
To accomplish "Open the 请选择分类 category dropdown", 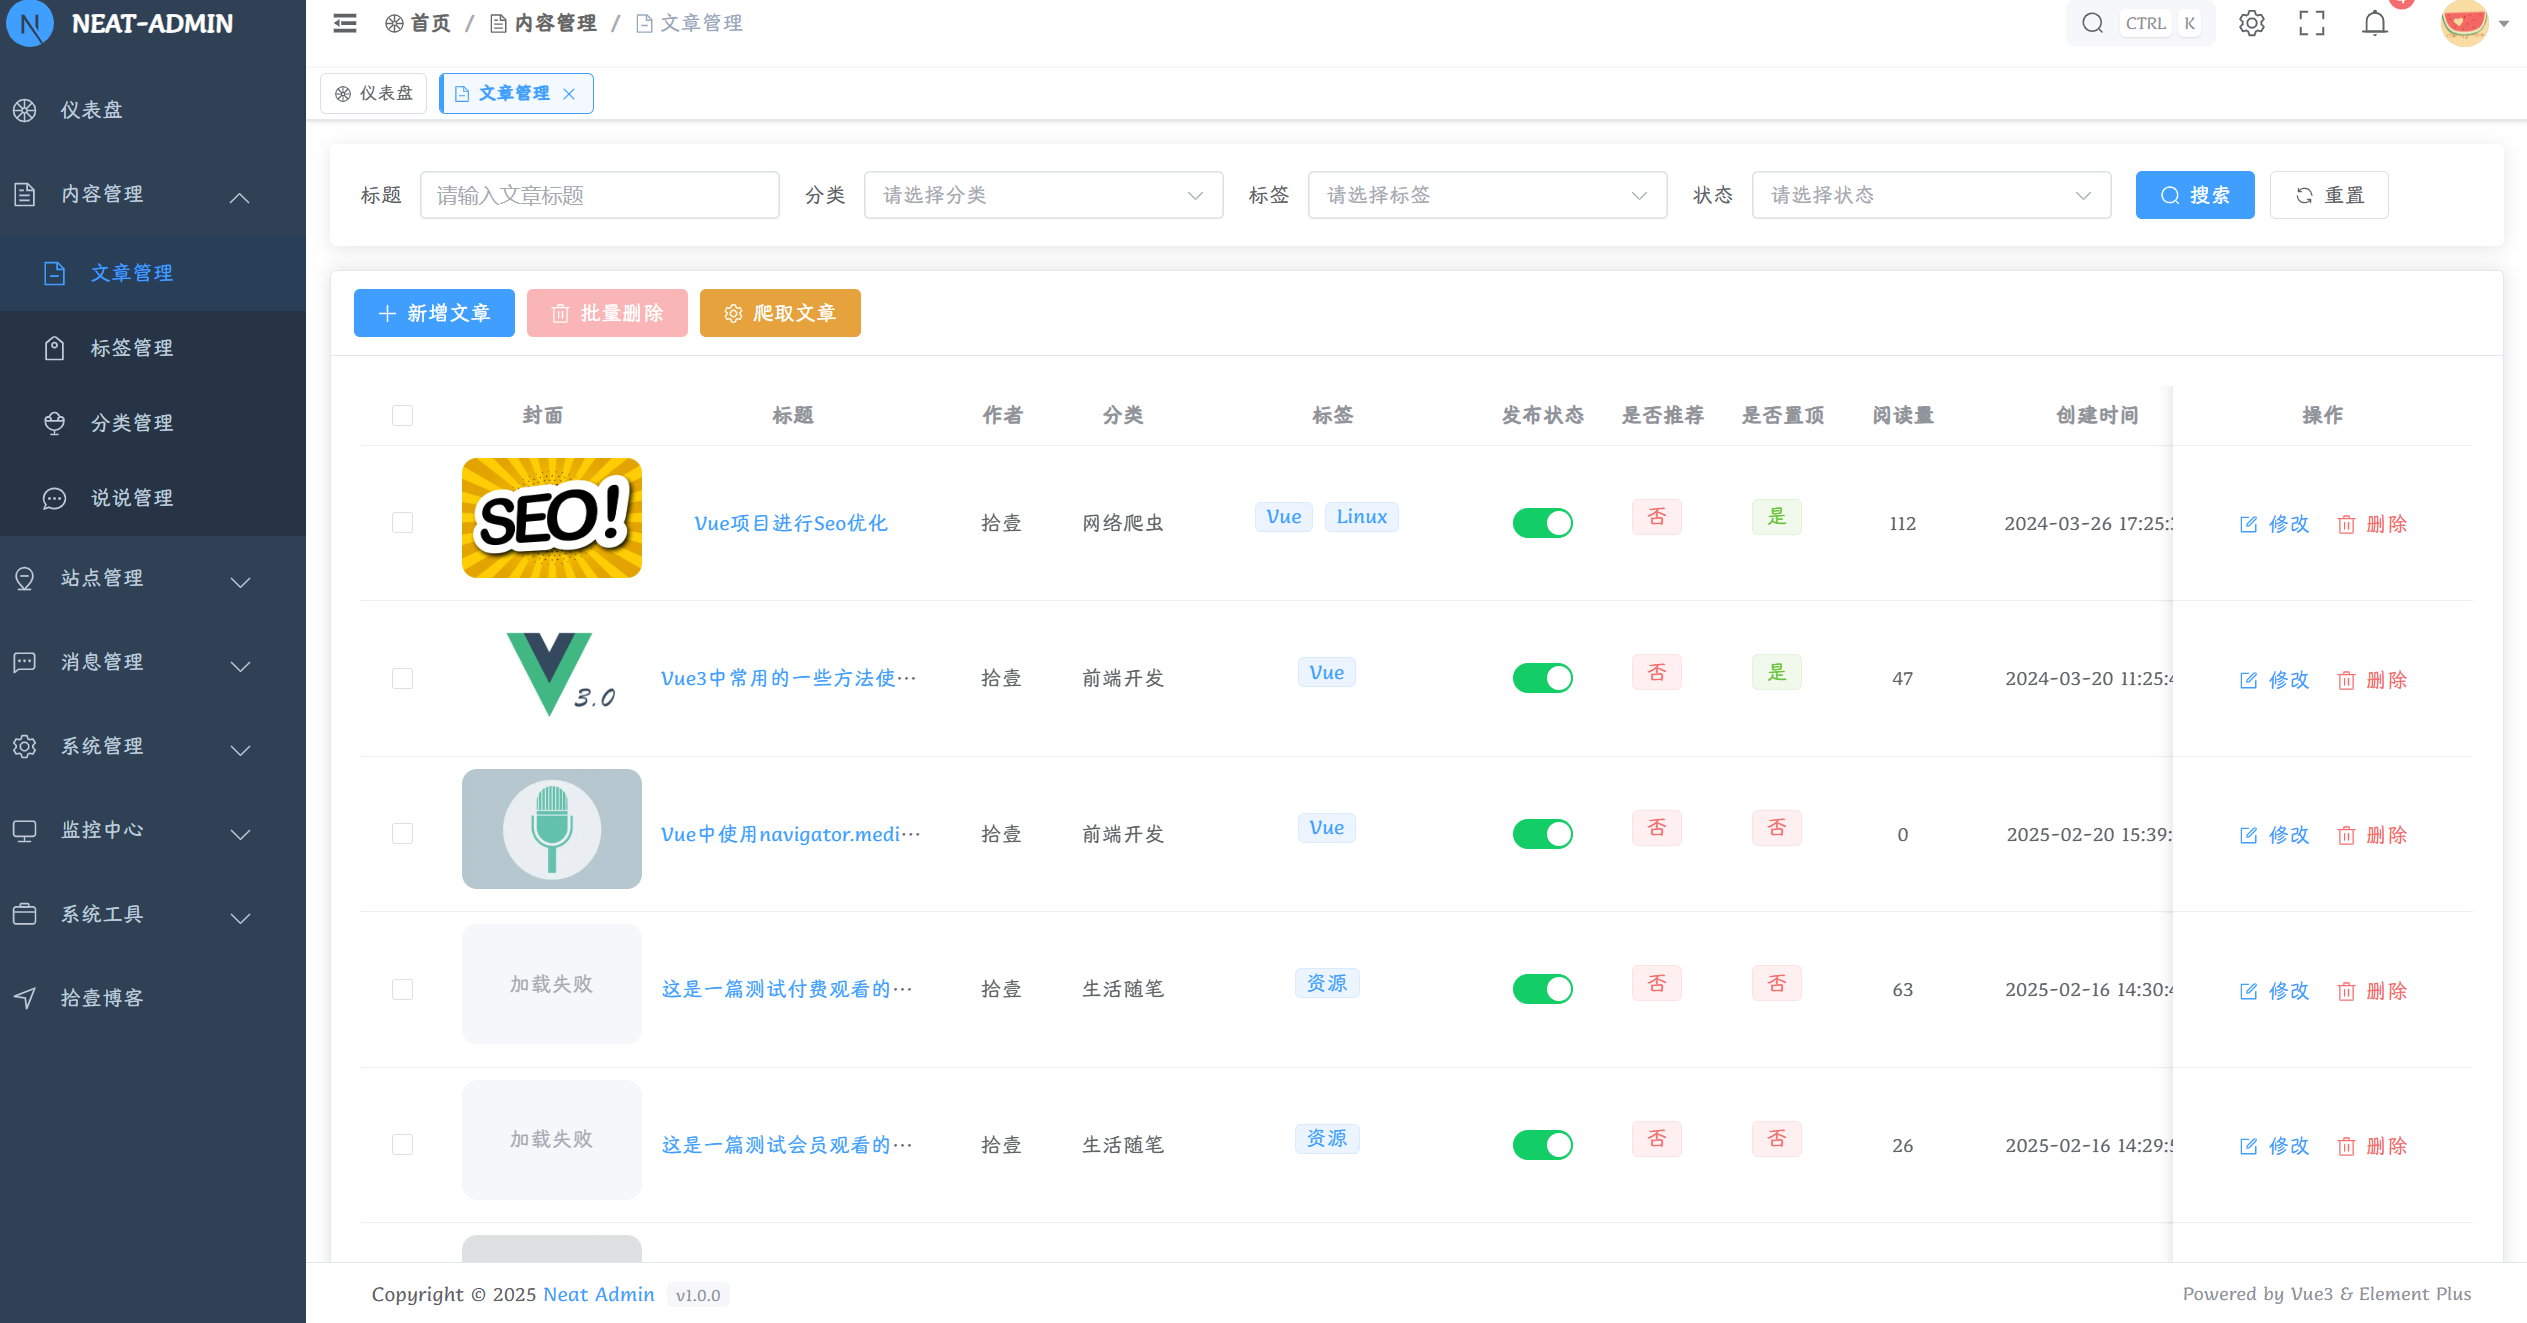I will click(x=1042, y=195).
